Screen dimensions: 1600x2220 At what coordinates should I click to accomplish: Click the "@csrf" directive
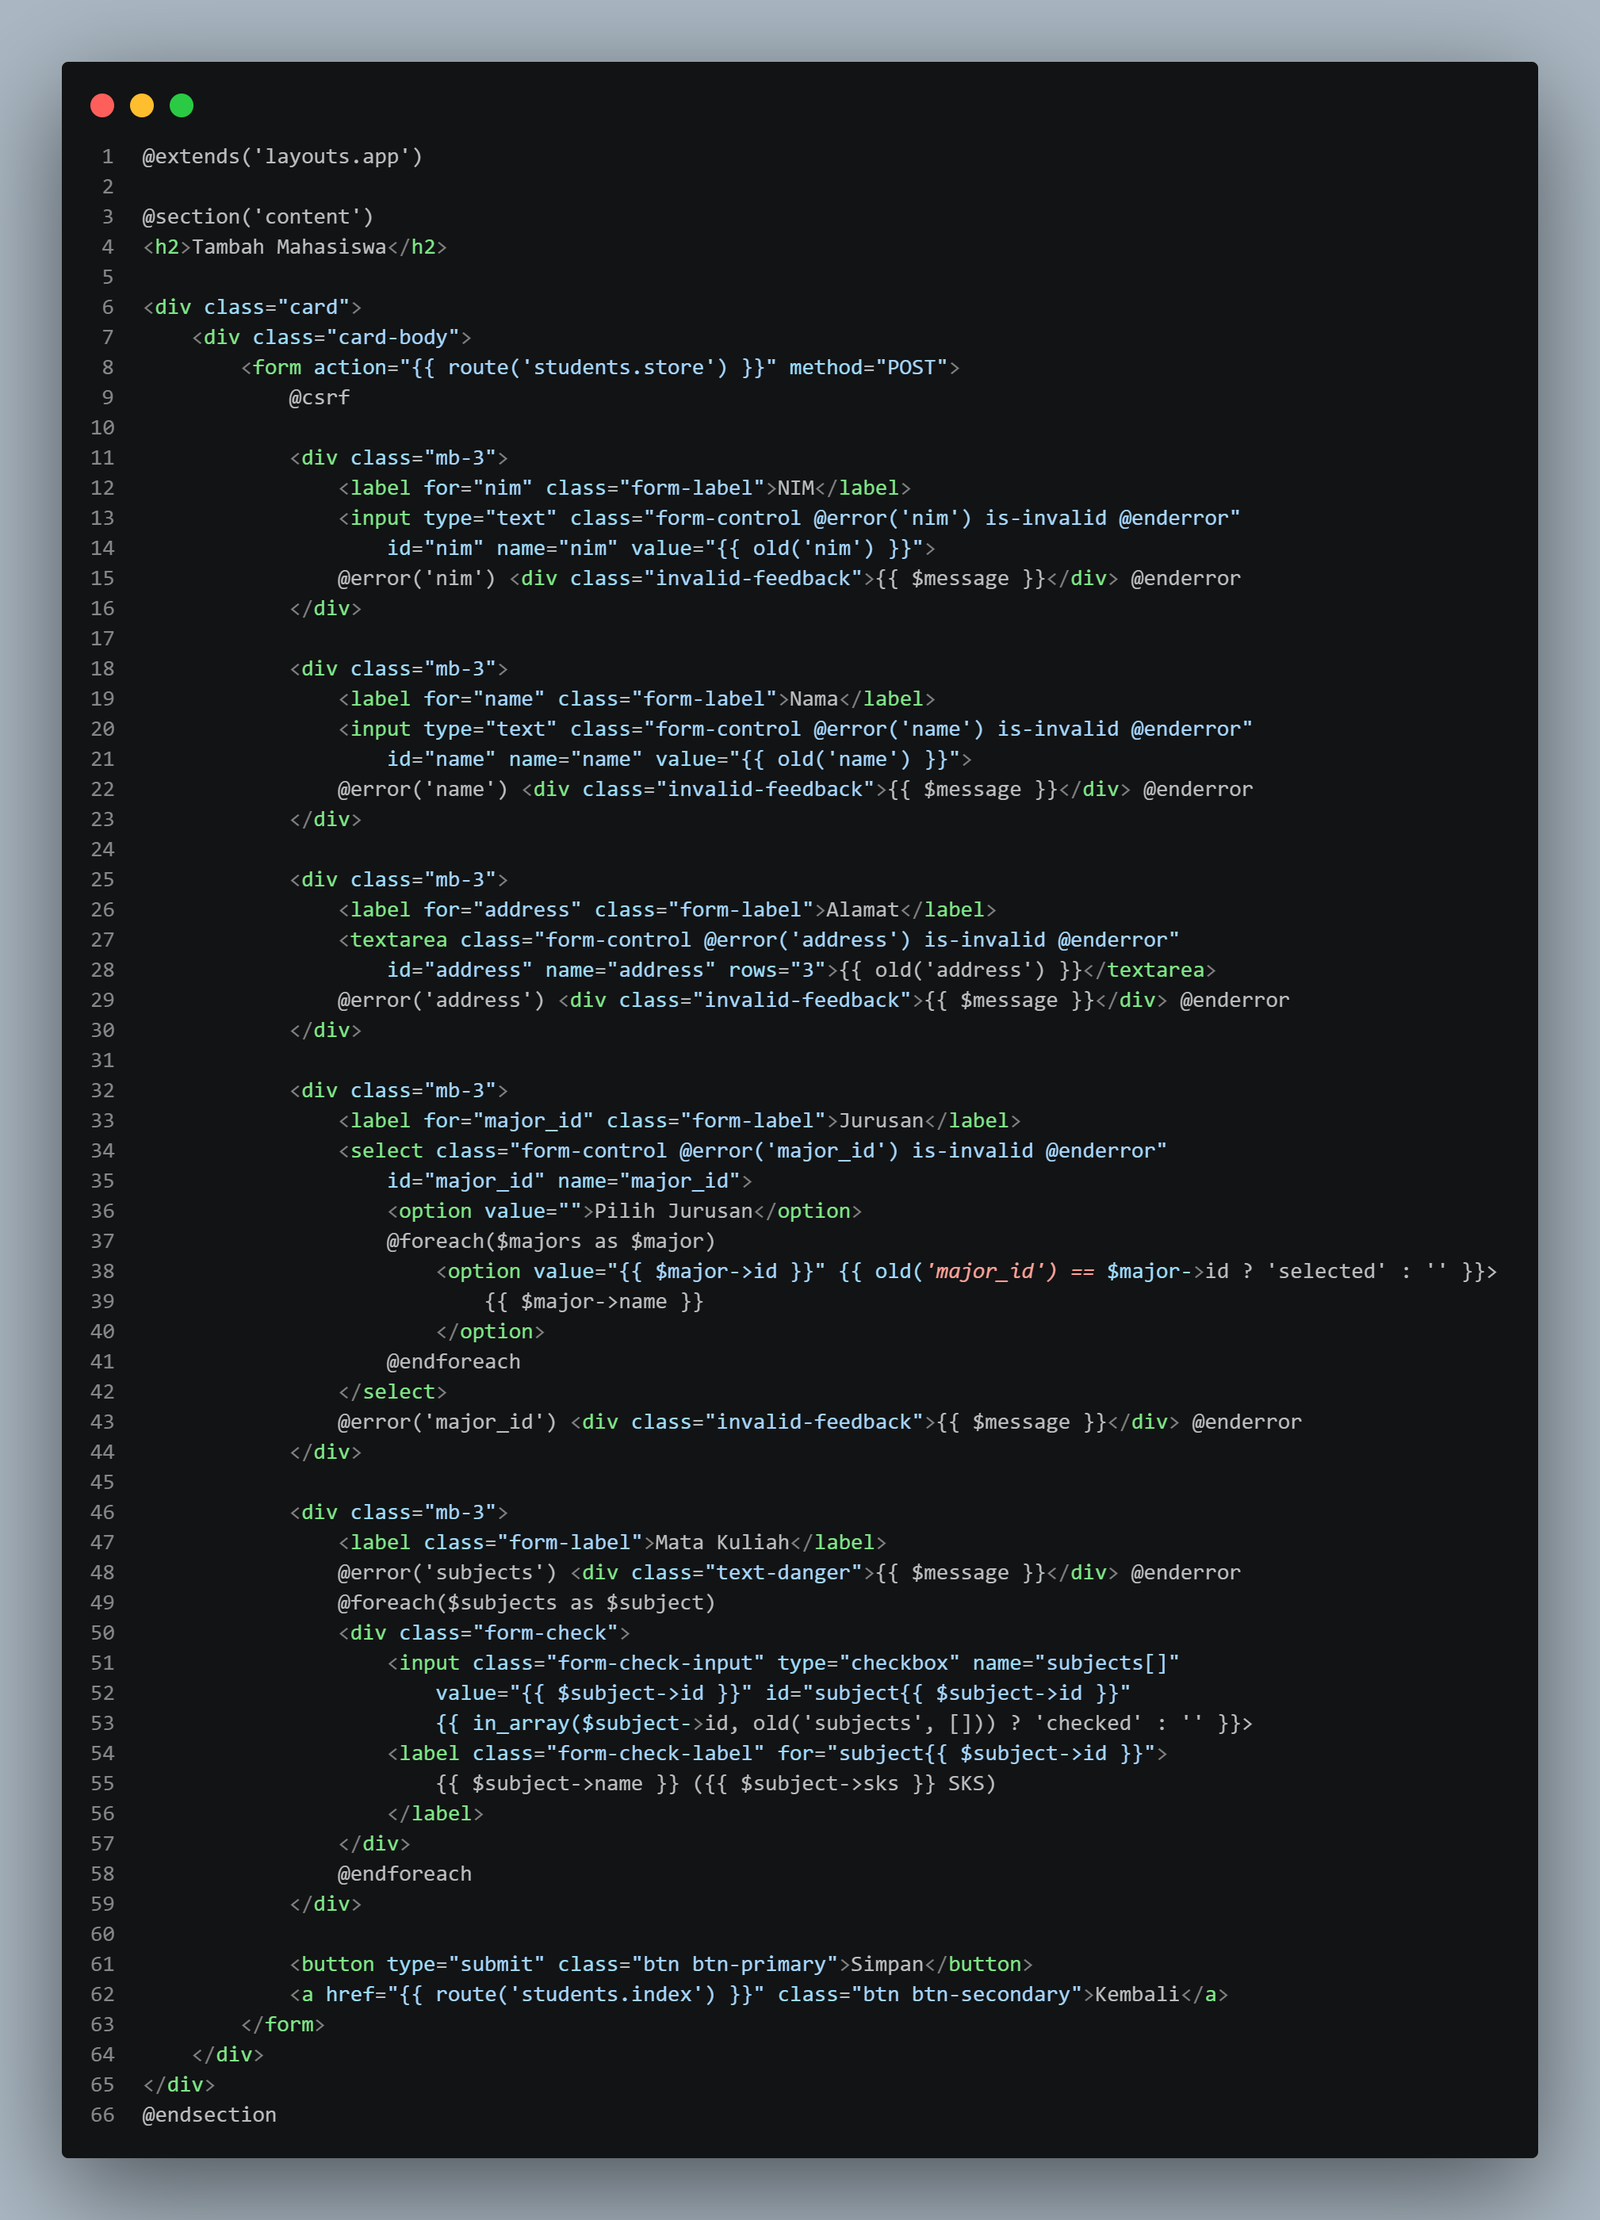320,397
